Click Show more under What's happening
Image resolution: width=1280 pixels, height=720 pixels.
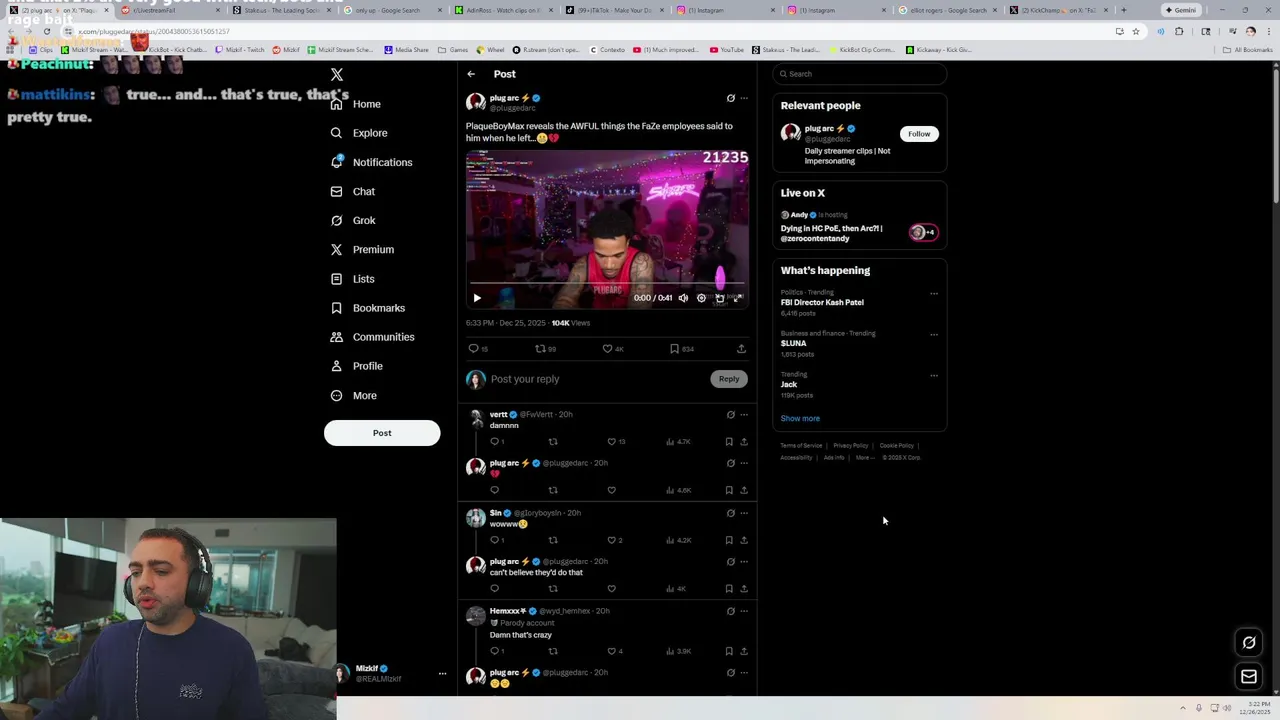coord(800,419)
